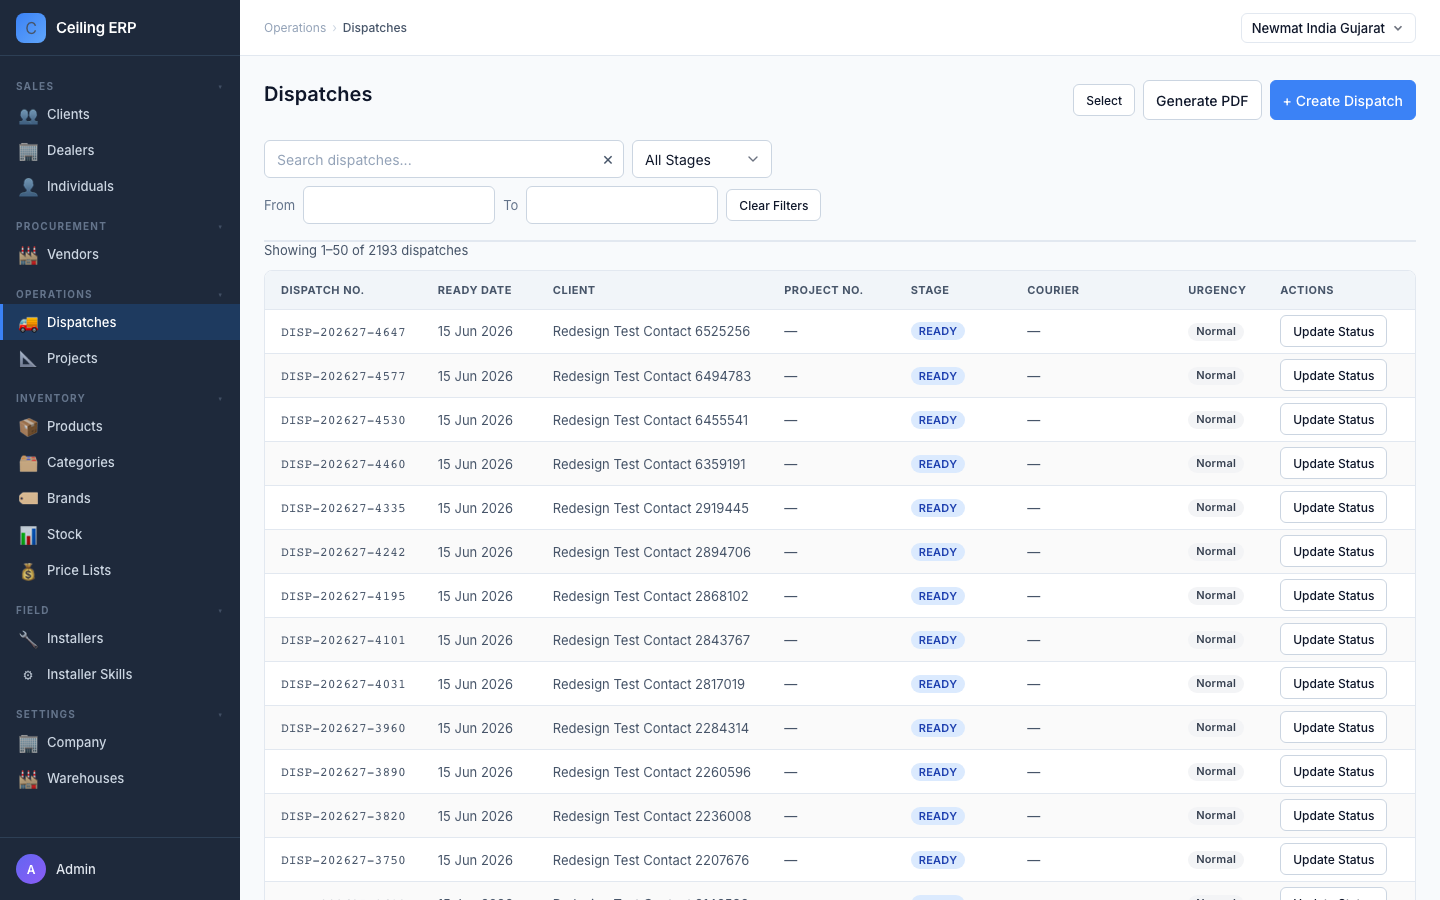Collapse the Settings sidebar section
The width and height of the screenshot is (1440, 900).
point(220,715)
